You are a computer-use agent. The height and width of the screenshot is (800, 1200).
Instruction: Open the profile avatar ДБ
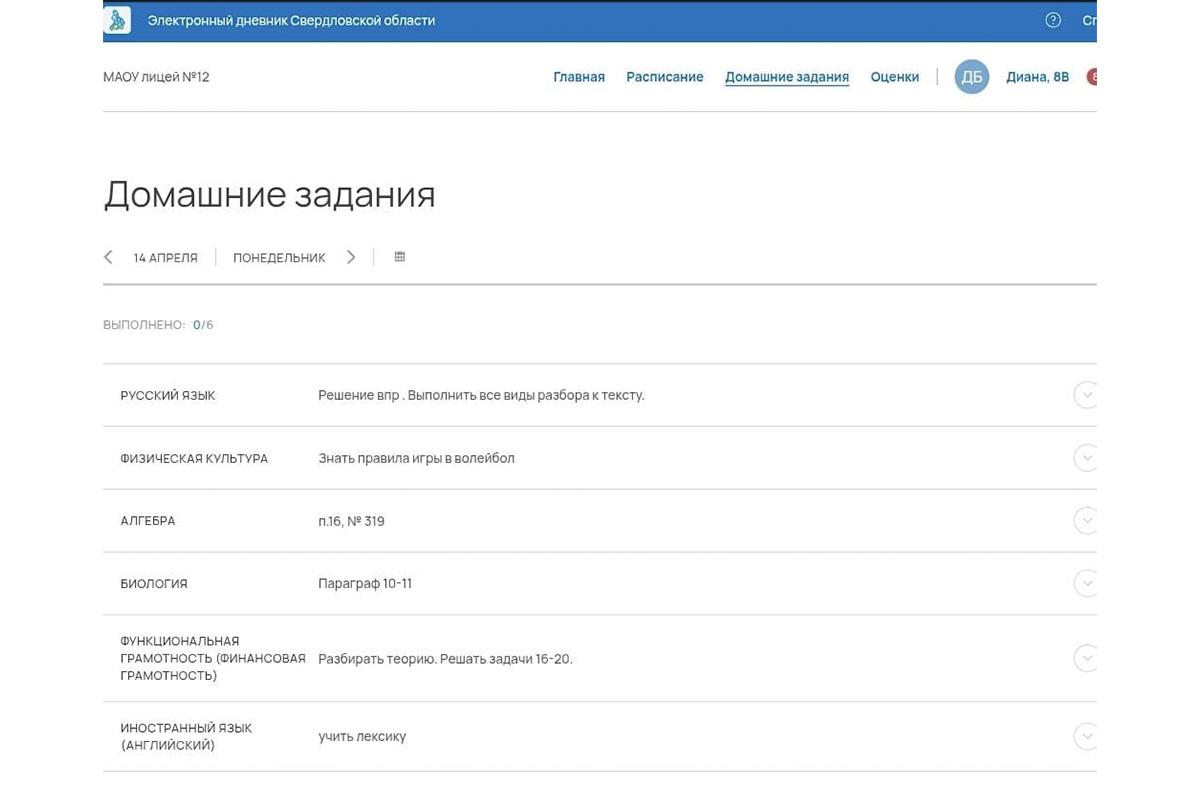click(x=971, y=76)
